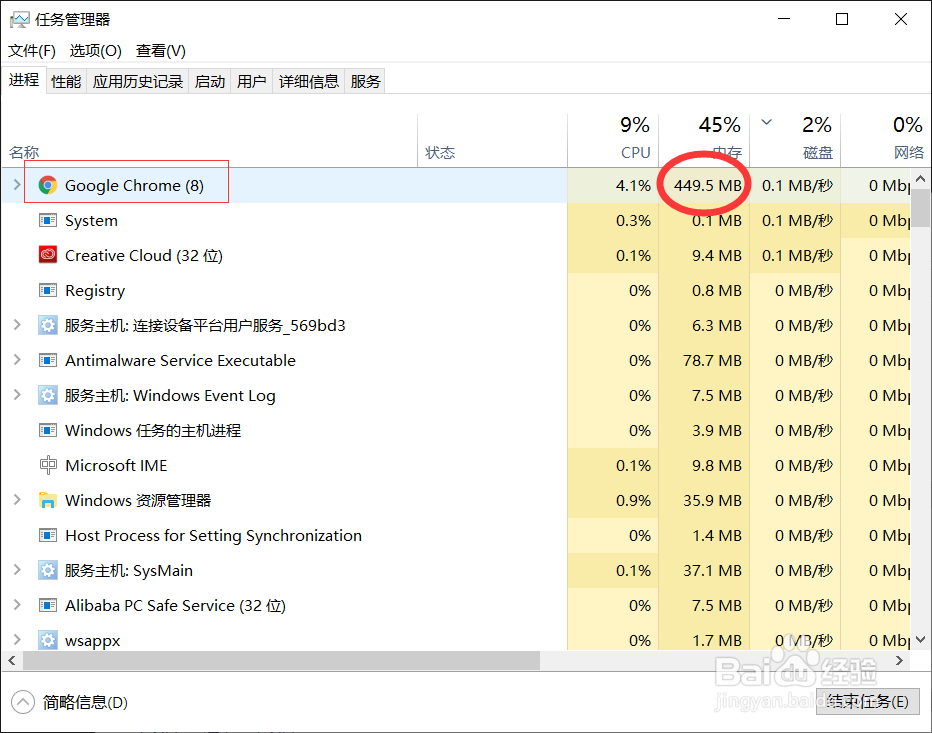
Task: Click the Windows 资源管理器 folder icon
Action: [48, 500]
